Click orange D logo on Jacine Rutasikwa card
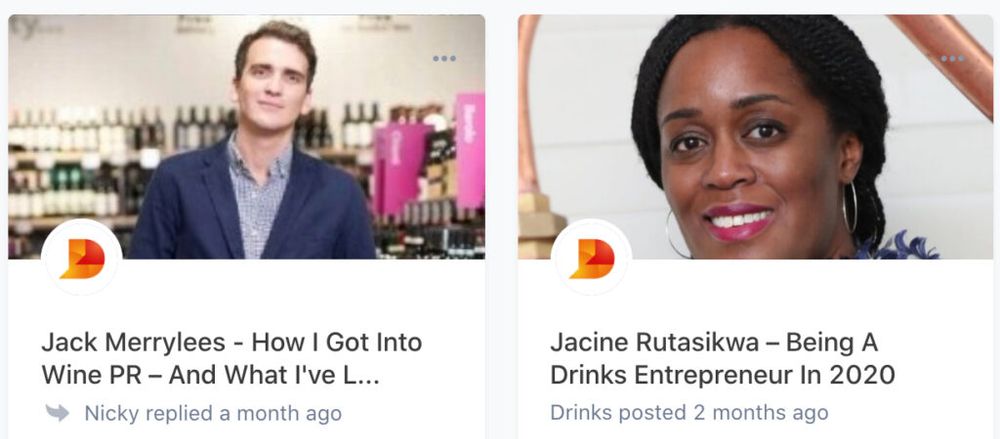1000x439 pixels. (591, 258)
